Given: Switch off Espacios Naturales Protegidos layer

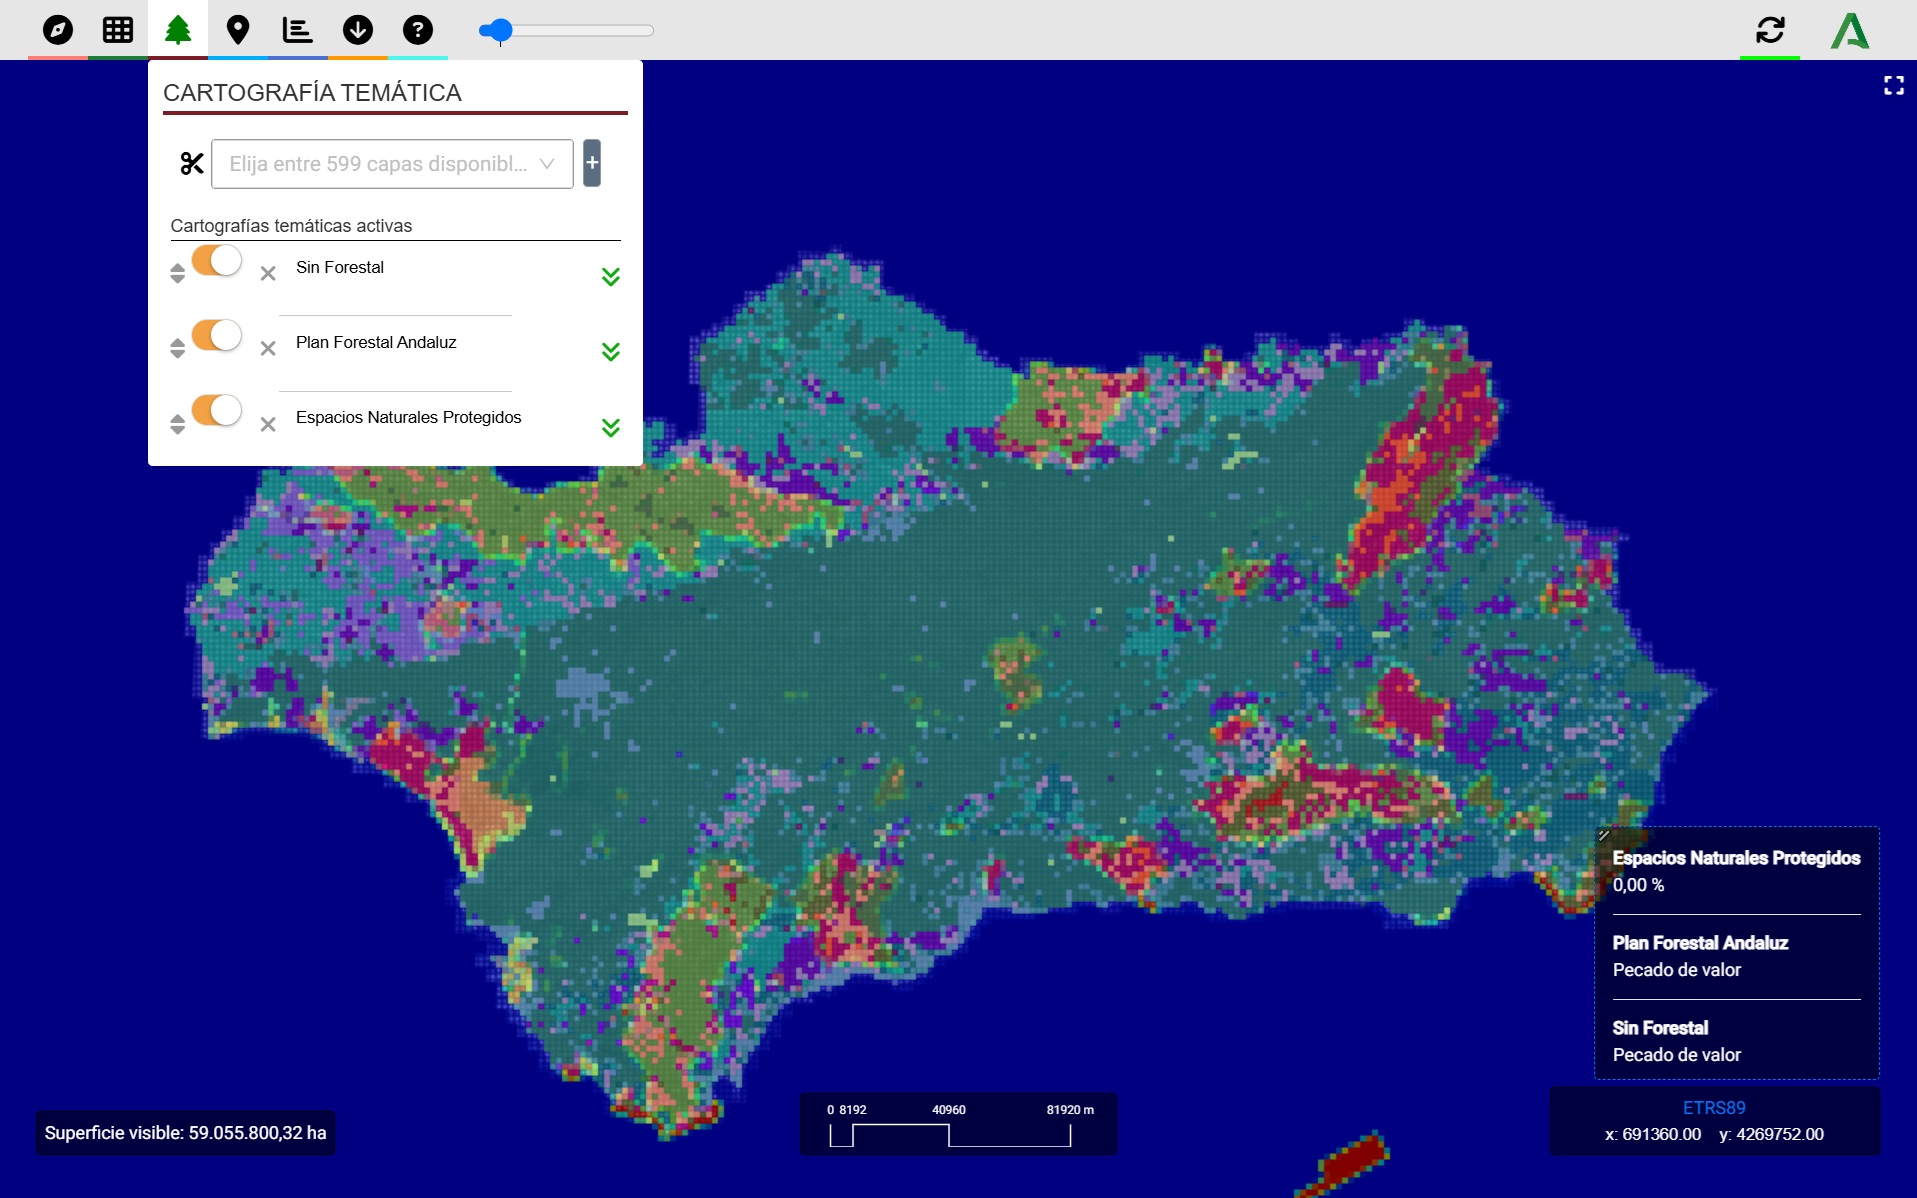Looking at the screenshot, I should coord(217,411).
